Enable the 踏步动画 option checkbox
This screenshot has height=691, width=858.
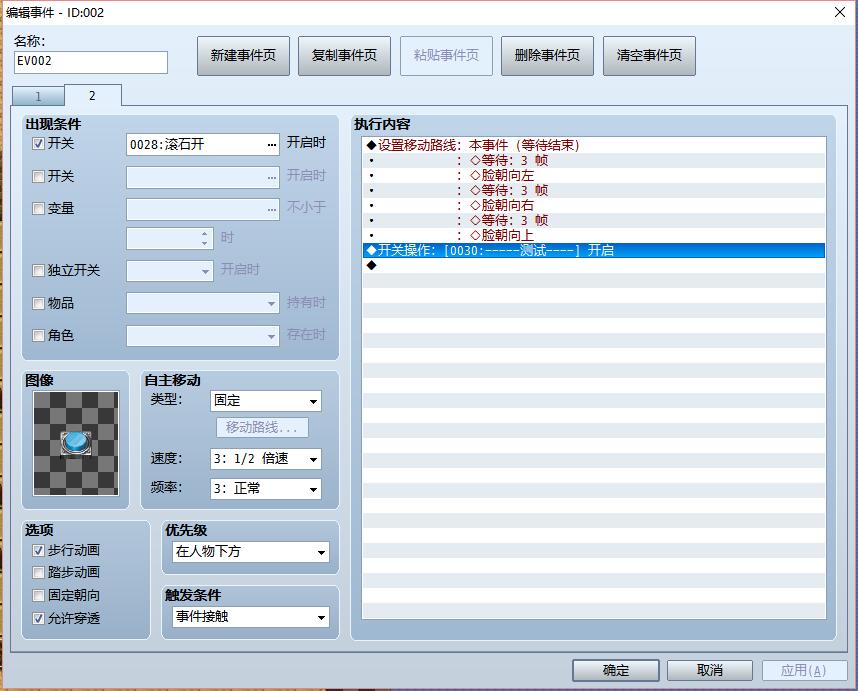(38, 573)
